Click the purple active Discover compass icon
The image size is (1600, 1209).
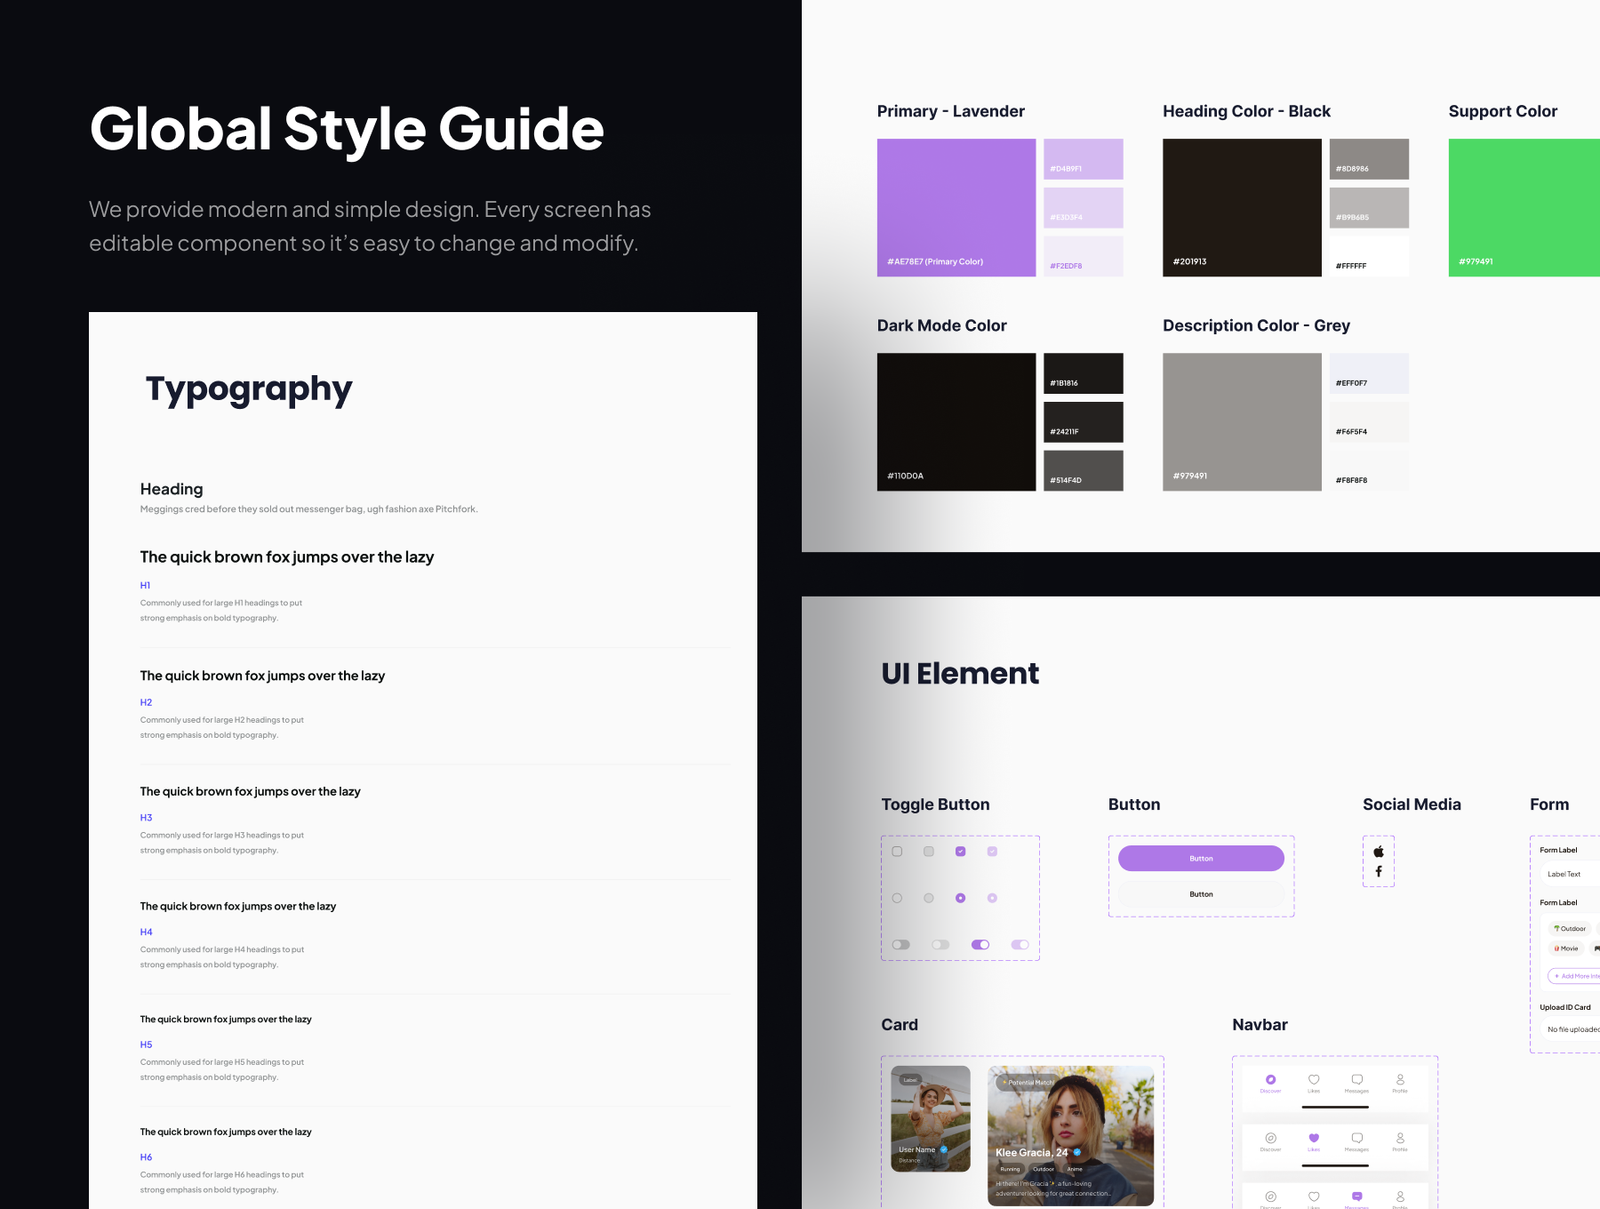1270,1080
